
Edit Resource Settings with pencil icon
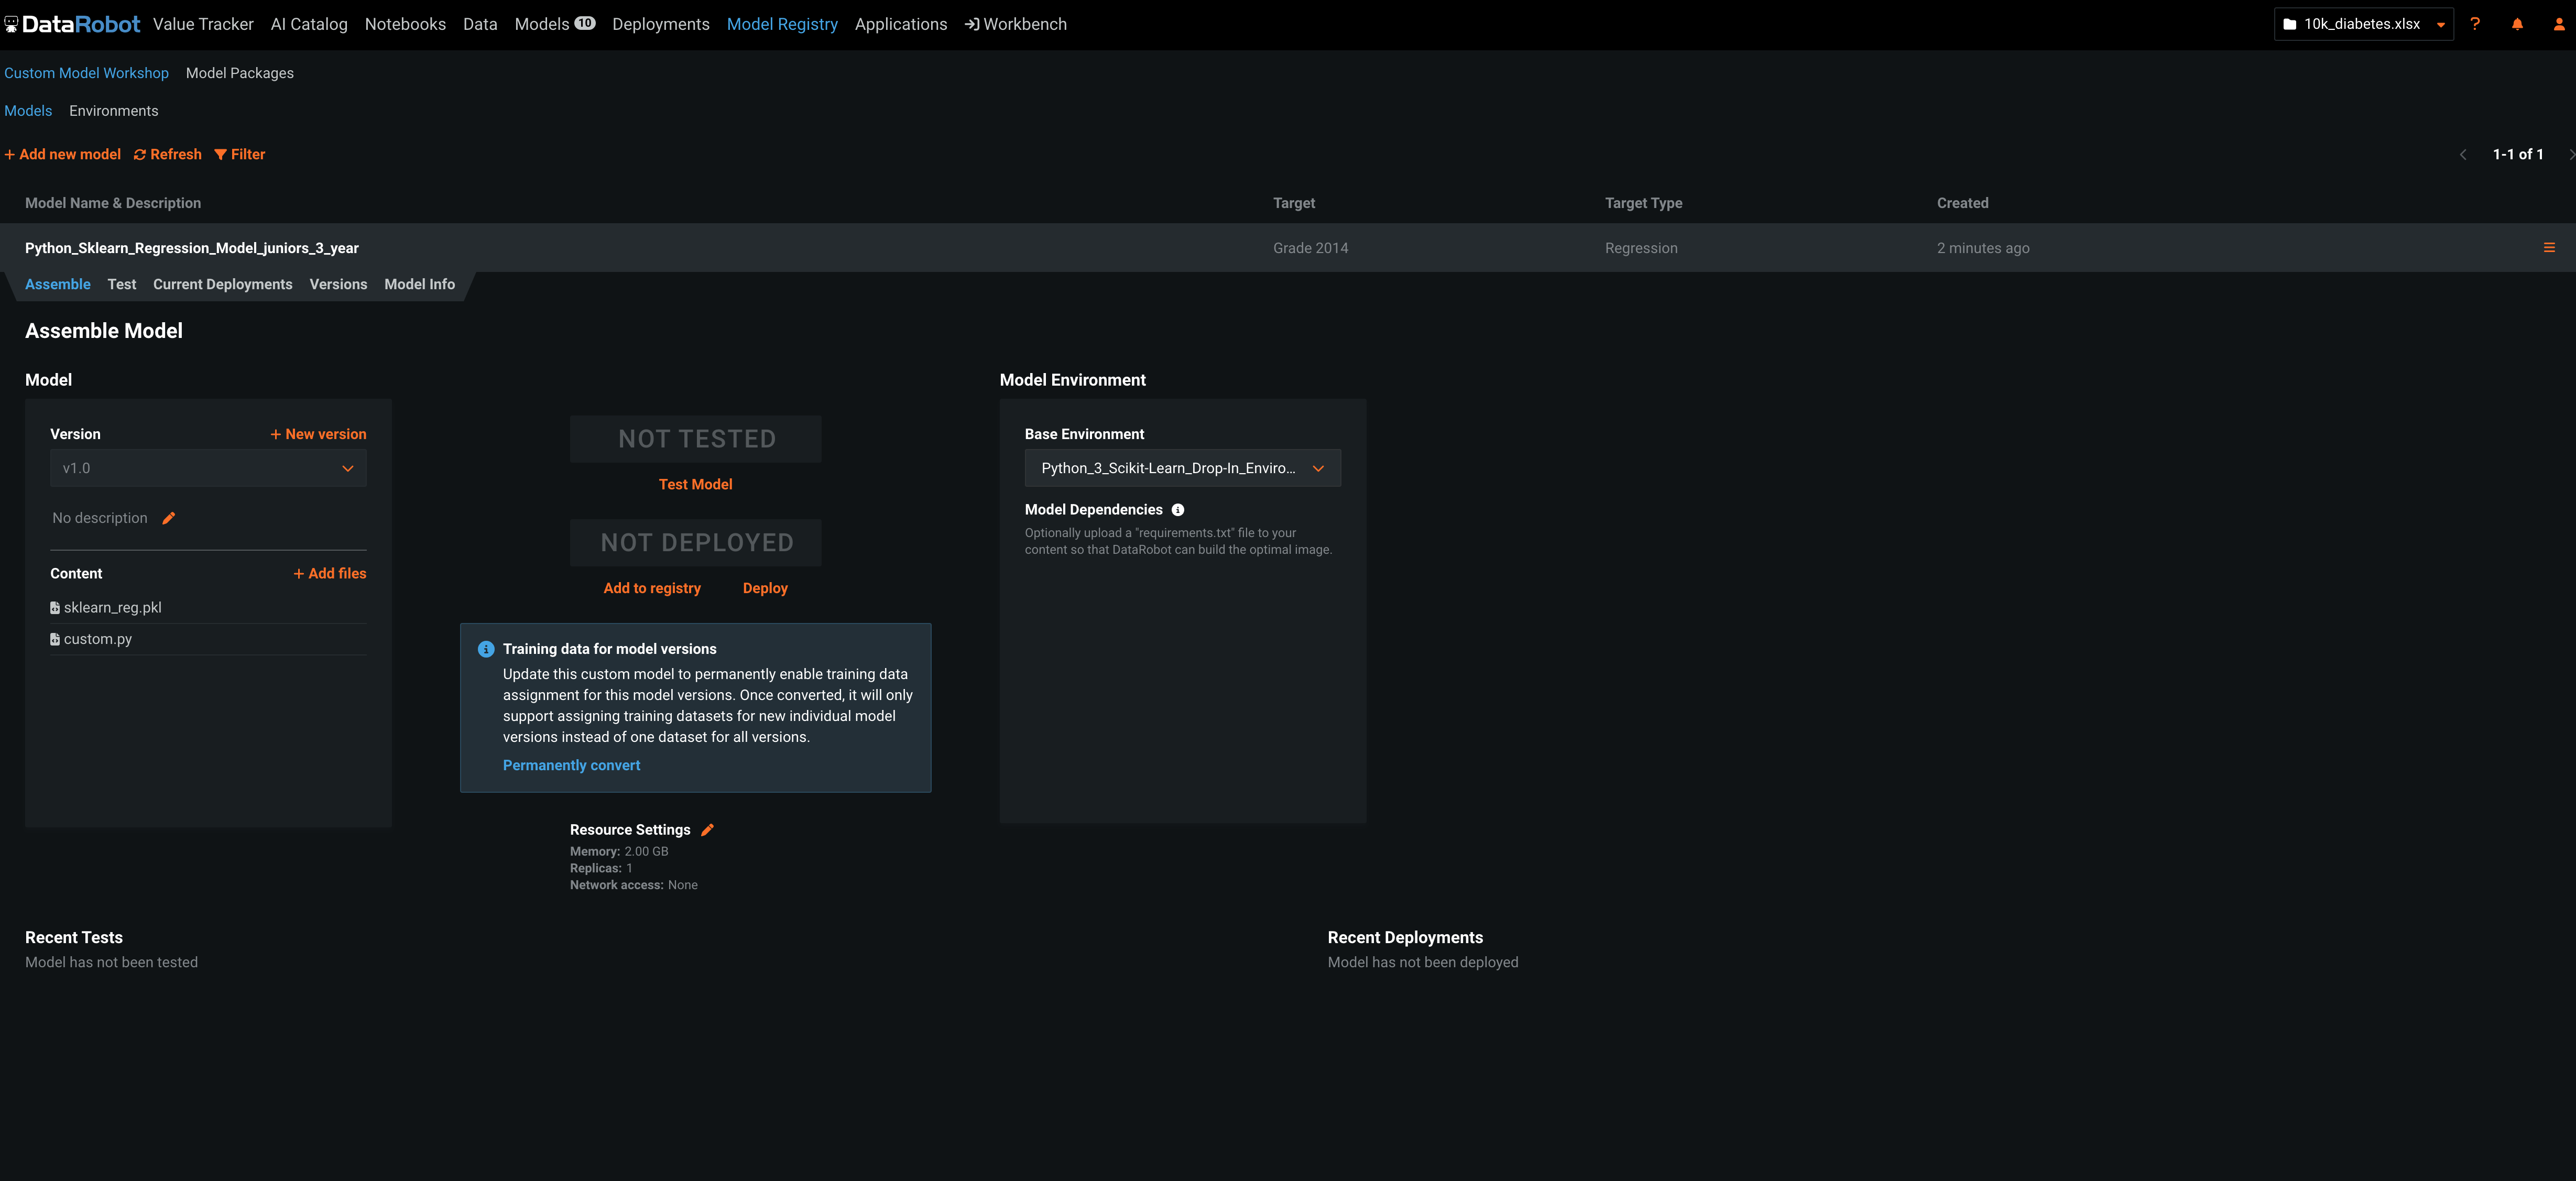point(707,830)
